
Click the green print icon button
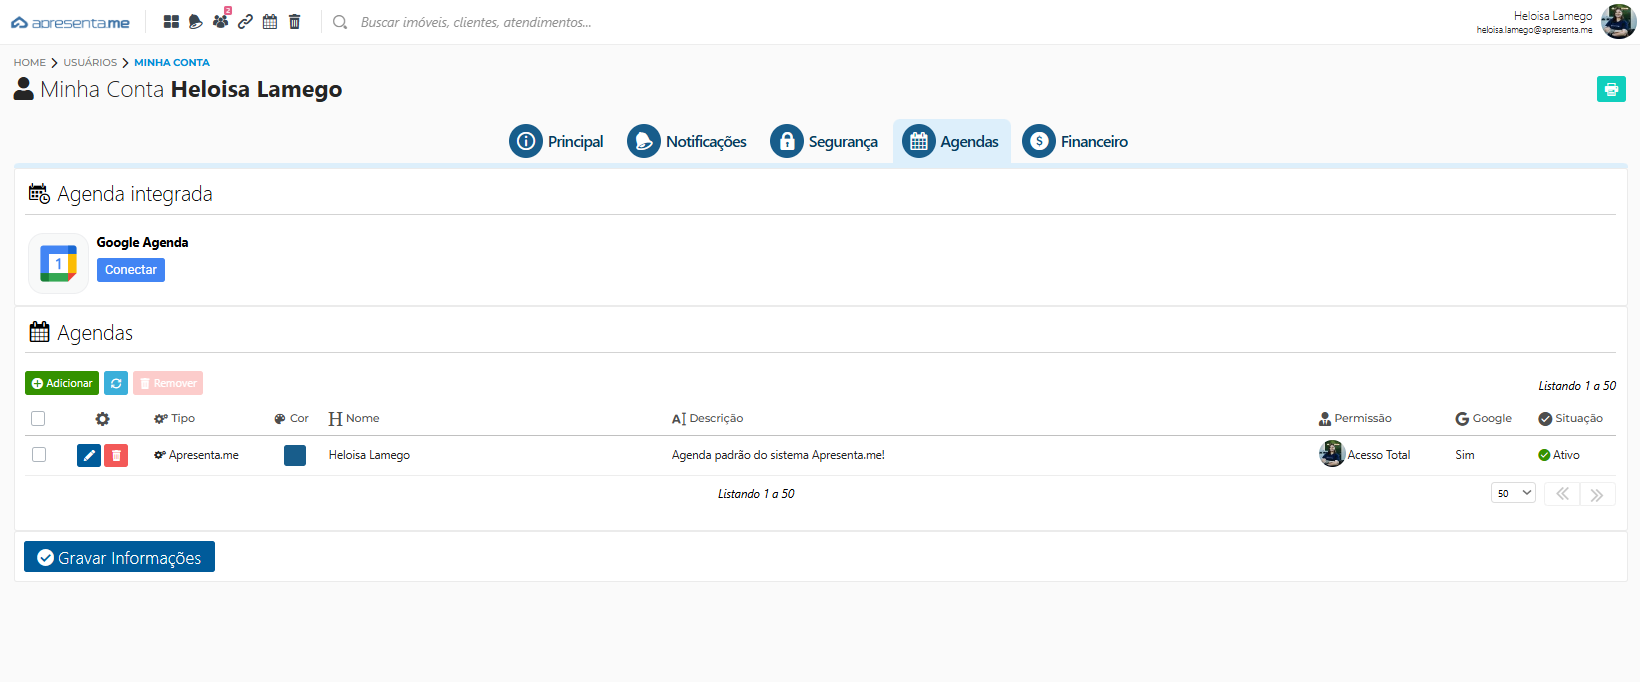pyautogui.click(x=1611, y=89)
